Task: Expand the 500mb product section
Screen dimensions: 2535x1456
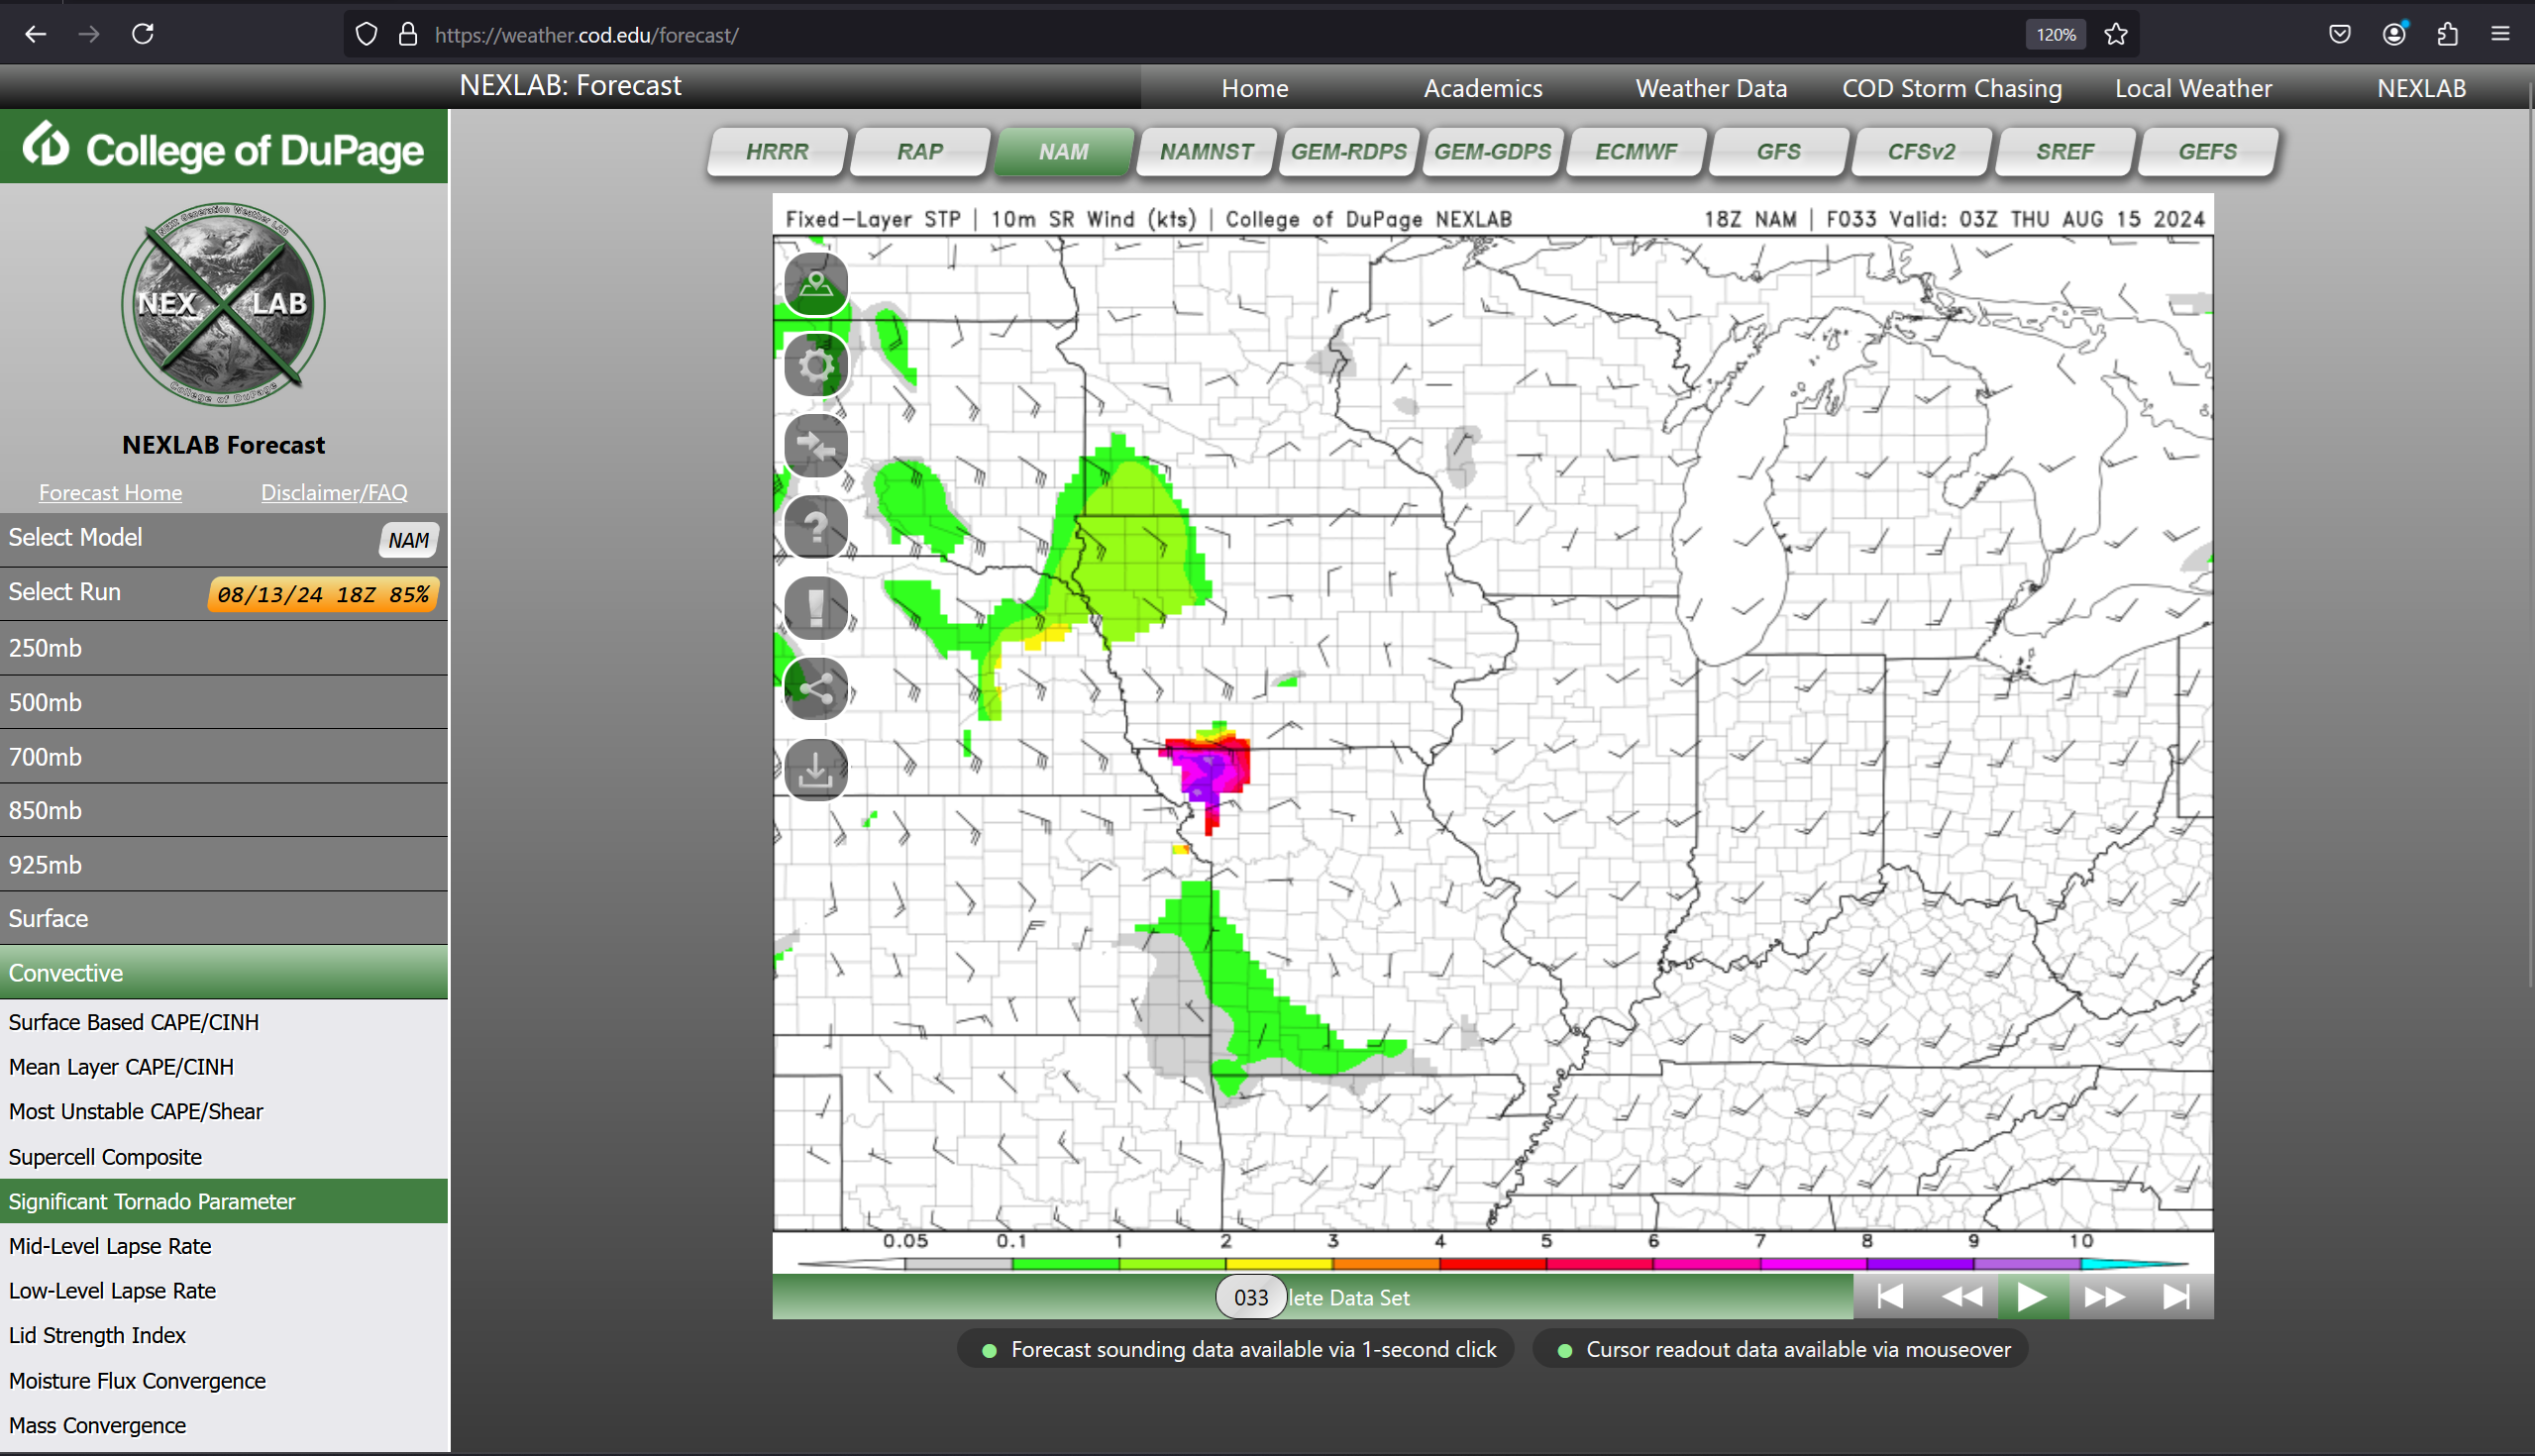Action: 224,702
